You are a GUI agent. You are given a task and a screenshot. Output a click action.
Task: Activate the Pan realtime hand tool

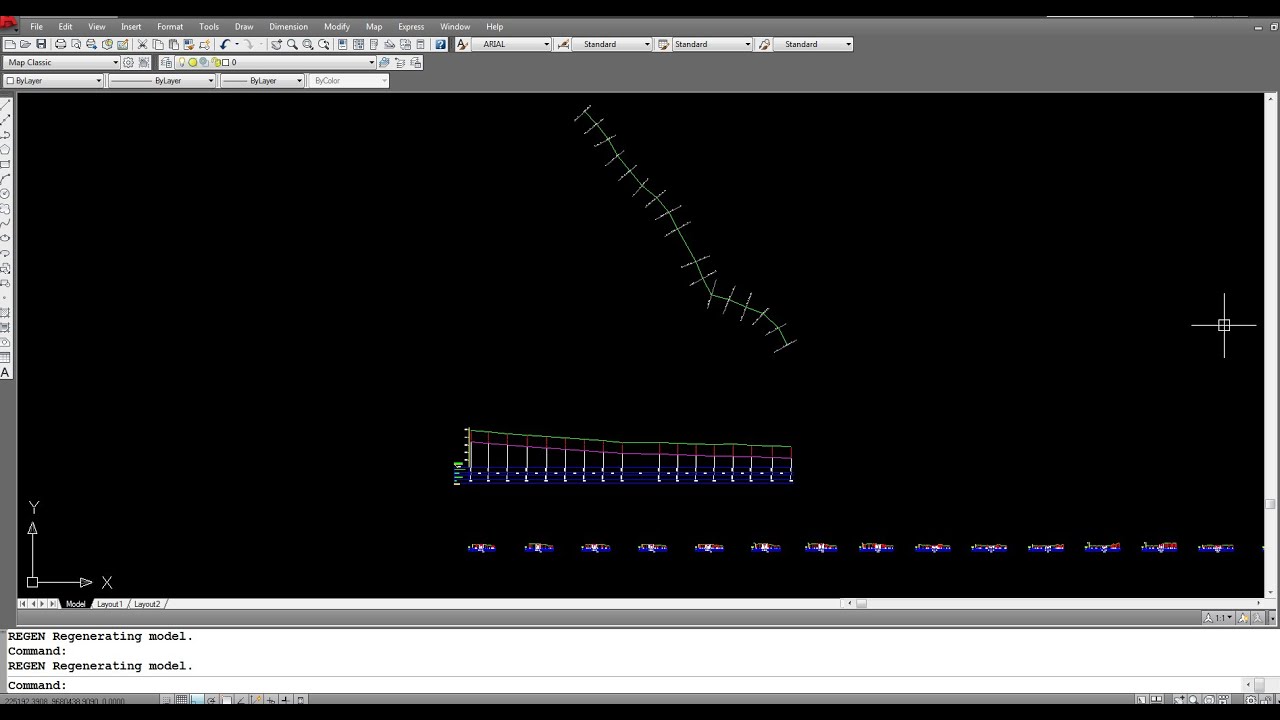pyautogui.click(x=276, y=44)
